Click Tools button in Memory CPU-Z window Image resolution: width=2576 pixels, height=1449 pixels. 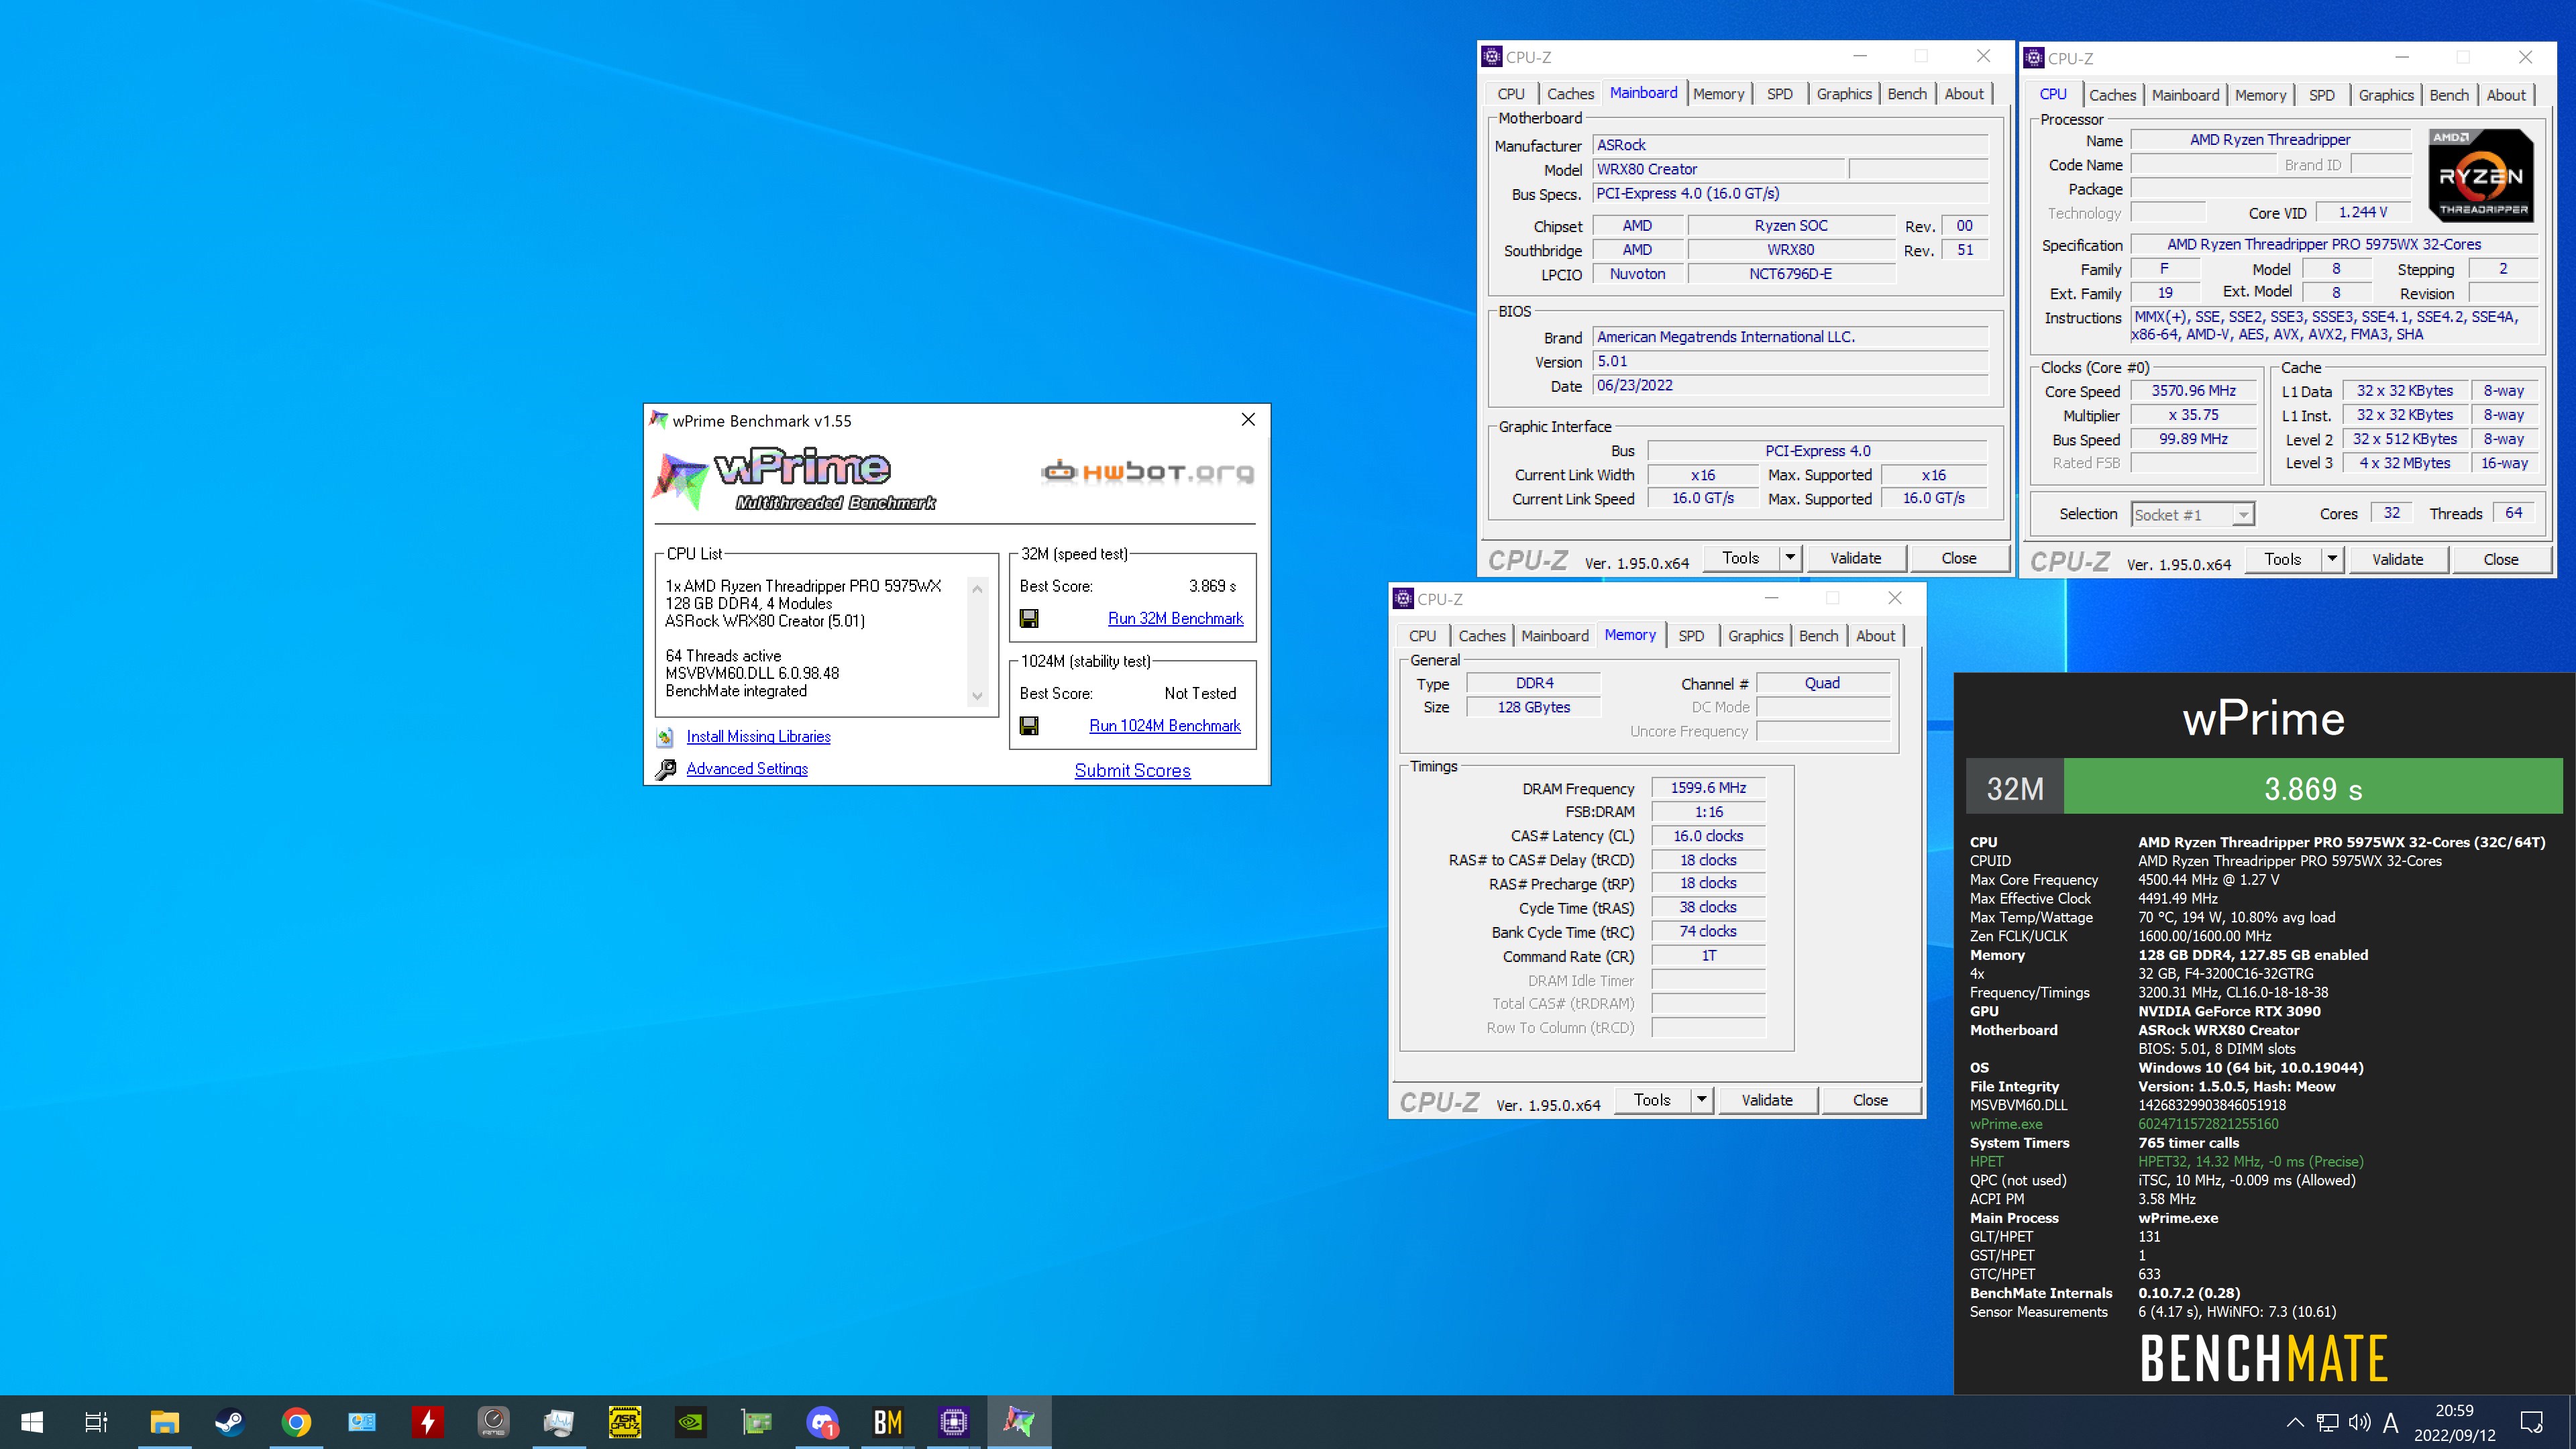pyautogui.click(x=1652, y=1100)
